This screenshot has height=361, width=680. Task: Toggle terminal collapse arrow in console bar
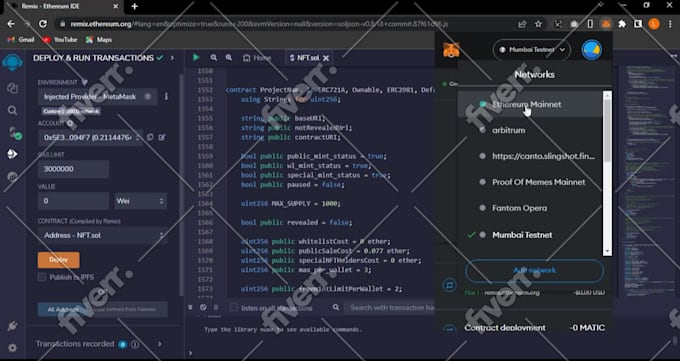(190, 307)
